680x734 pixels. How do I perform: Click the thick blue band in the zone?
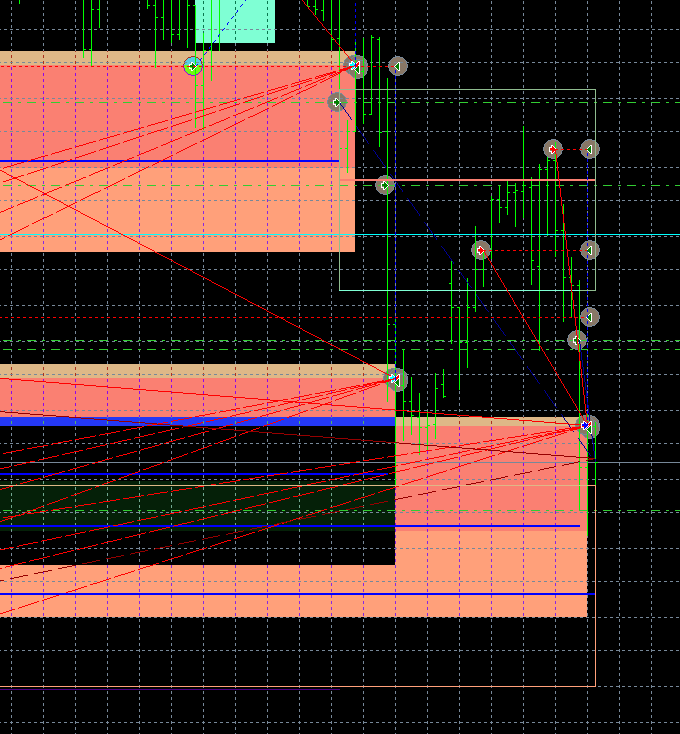tap(197, 422)
